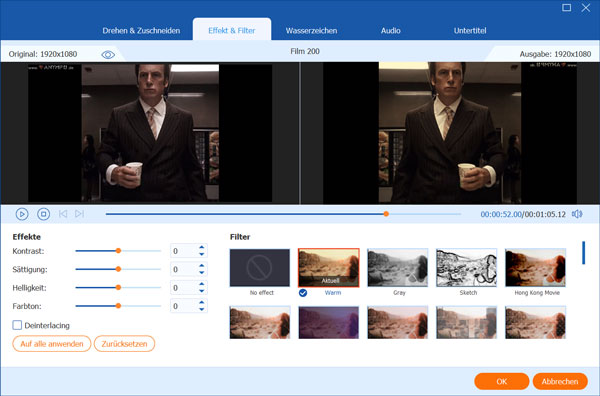
Task: Open the Drehen & Zuschneiden tab
Action: [x=141, y=31]
